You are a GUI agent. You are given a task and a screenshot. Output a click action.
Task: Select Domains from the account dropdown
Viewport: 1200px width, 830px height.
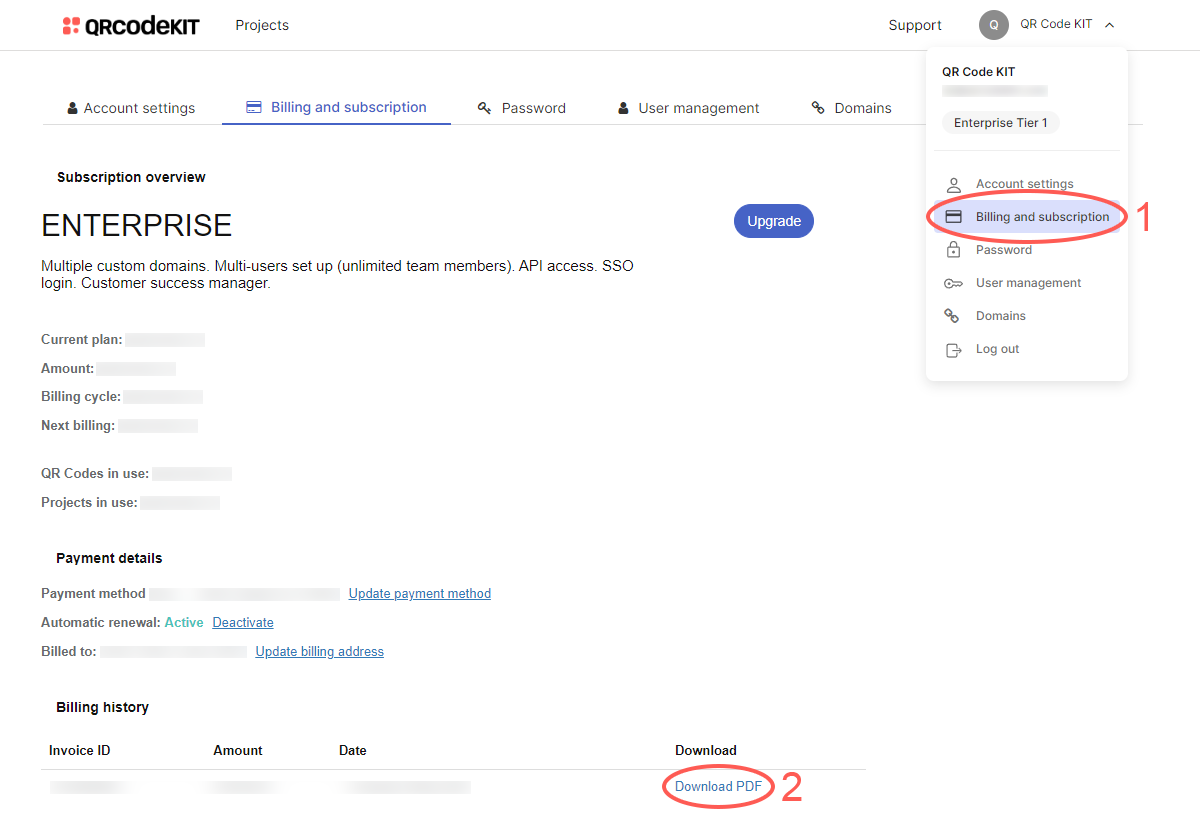point(1000,315)
